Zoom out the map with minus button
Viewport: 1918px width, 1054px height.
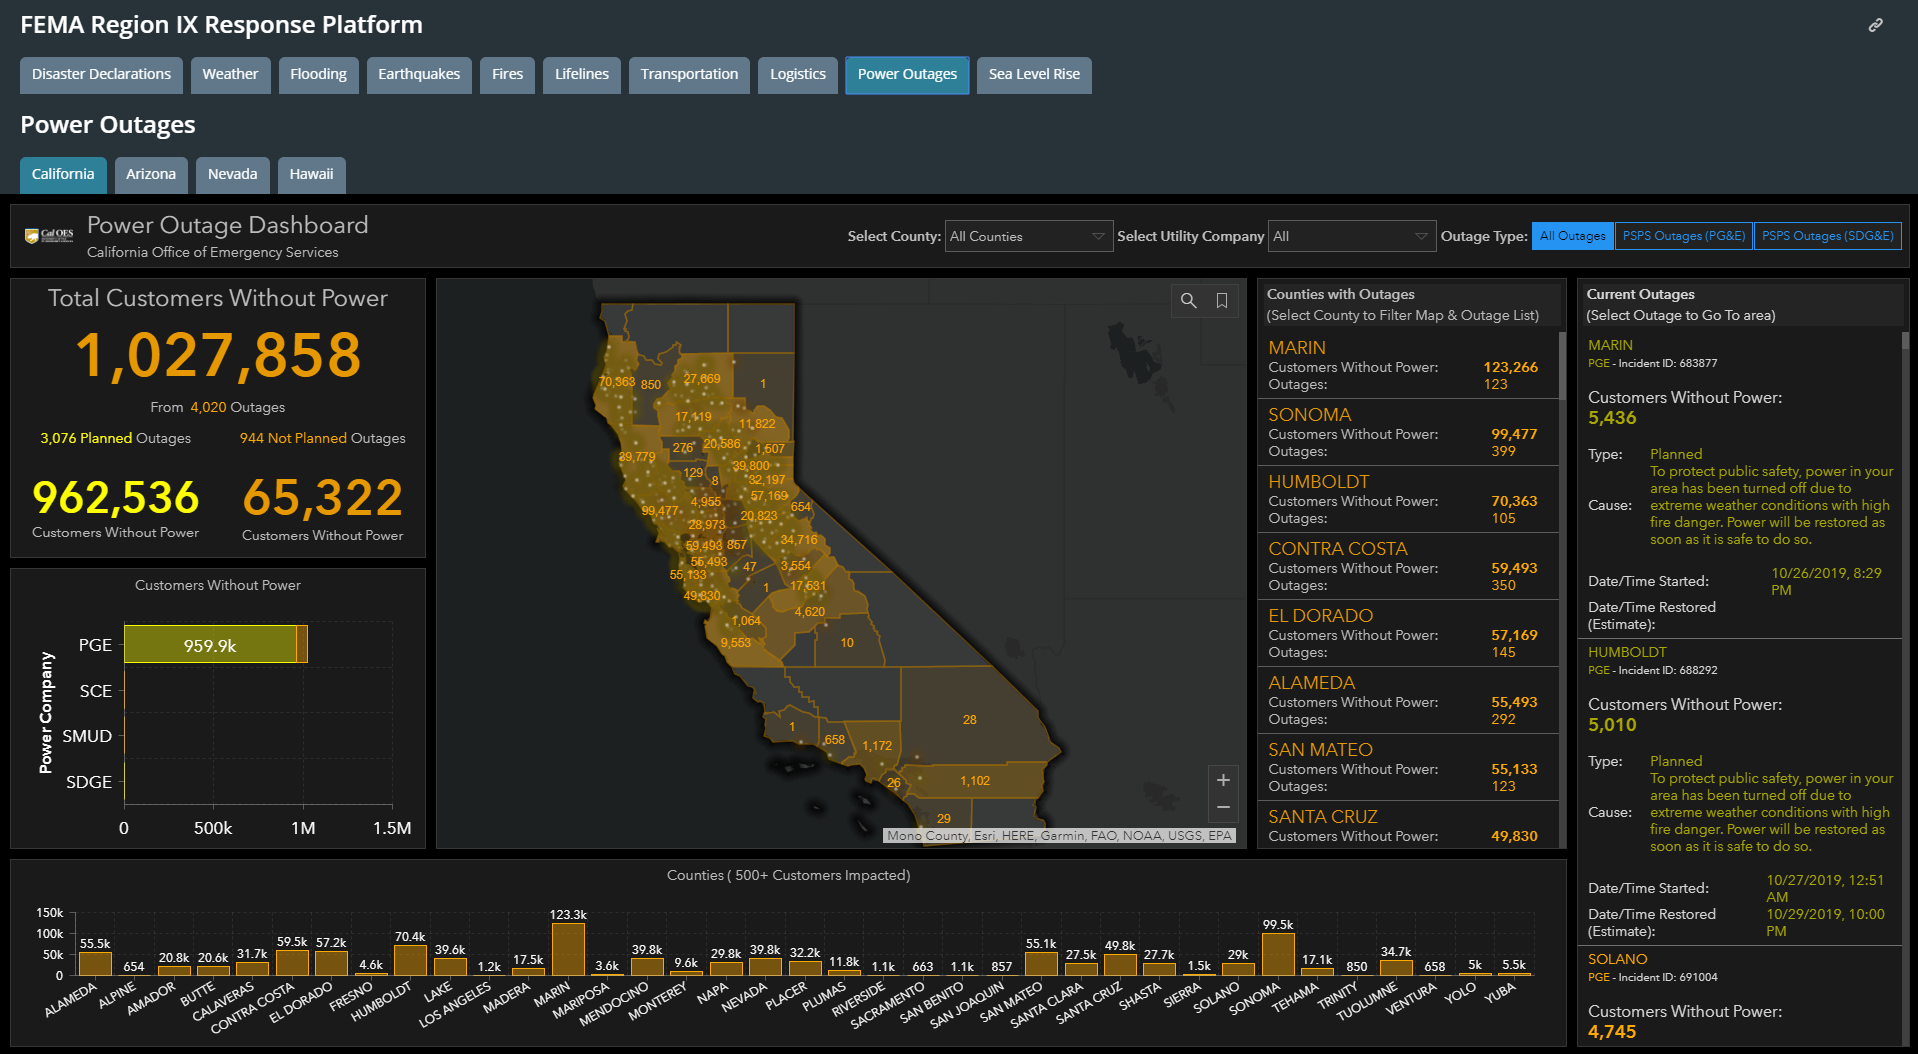tap(1222, 807)
